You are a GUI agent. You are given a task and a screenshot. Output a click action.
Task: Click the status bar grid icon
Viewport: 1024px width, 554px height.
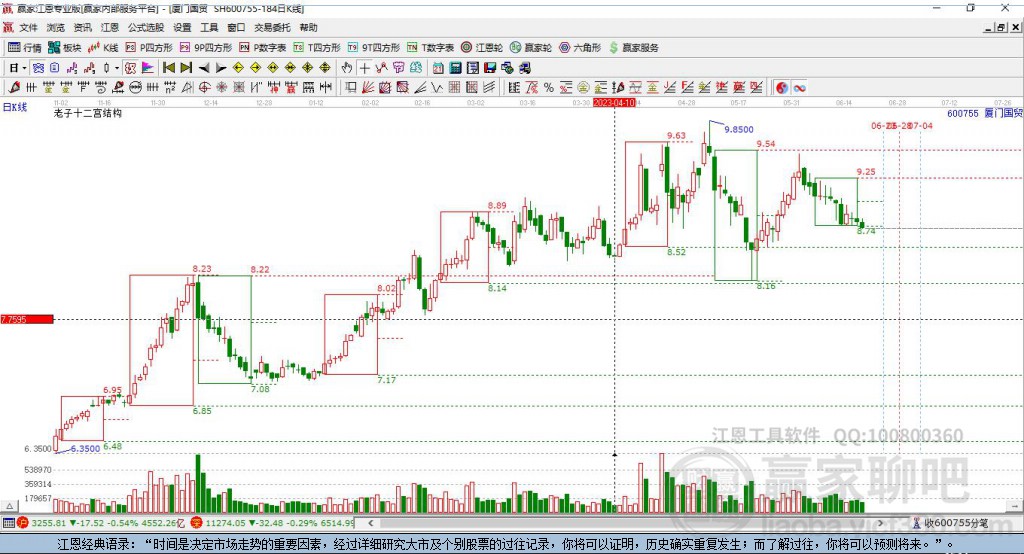(8, 523)
